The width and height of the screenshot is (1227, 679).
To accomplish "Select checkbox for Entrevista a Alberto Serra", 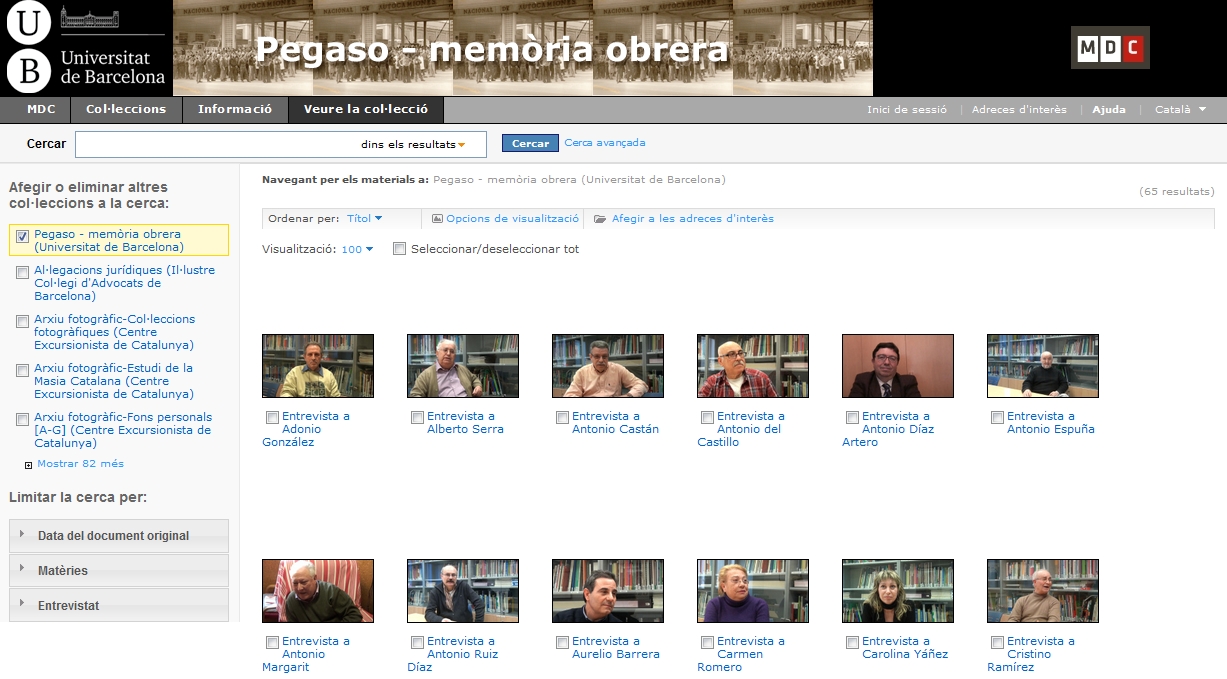I will coord(417,418).
